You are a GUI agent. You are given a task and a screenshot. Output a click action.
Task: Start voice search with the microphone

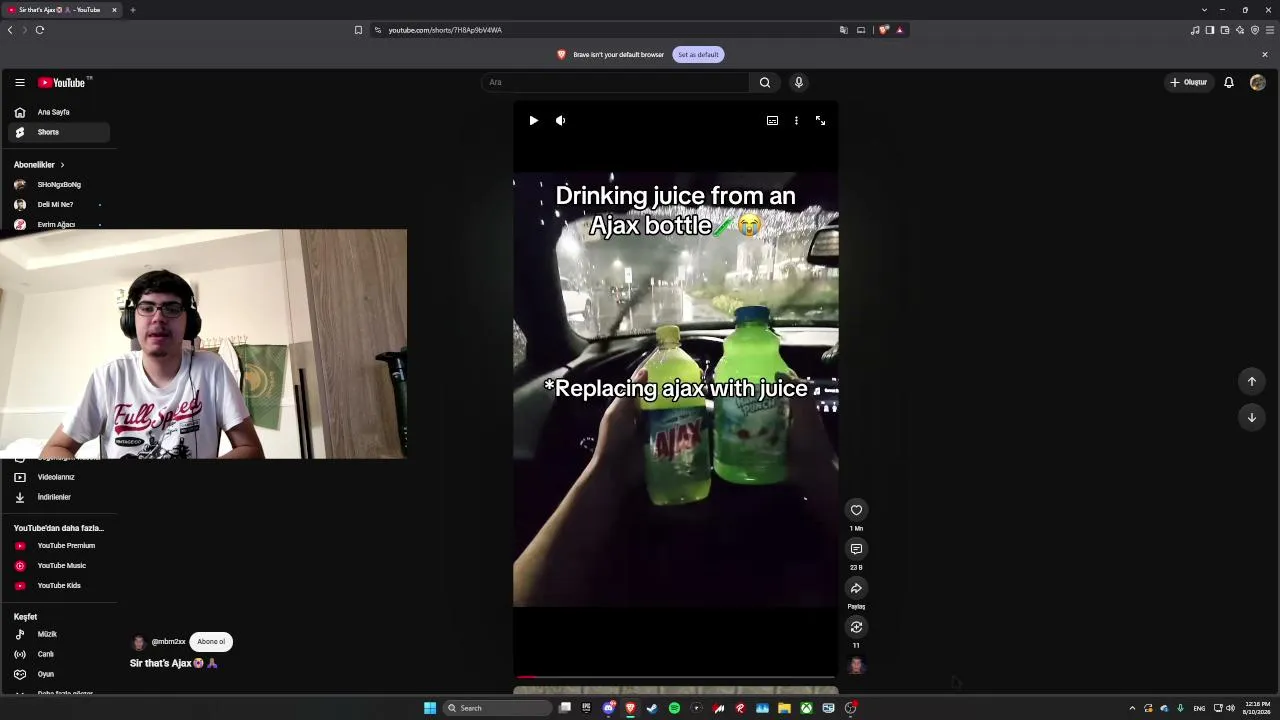pos(798,82)
